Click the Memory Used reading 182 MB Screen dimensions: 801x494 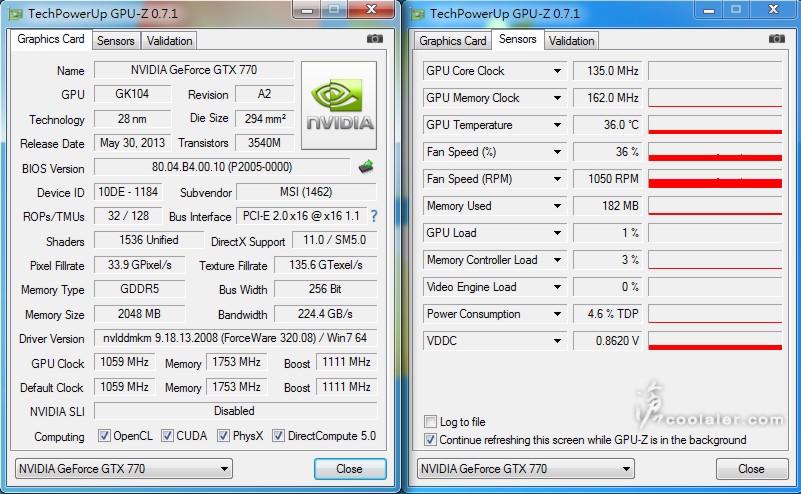607,206
